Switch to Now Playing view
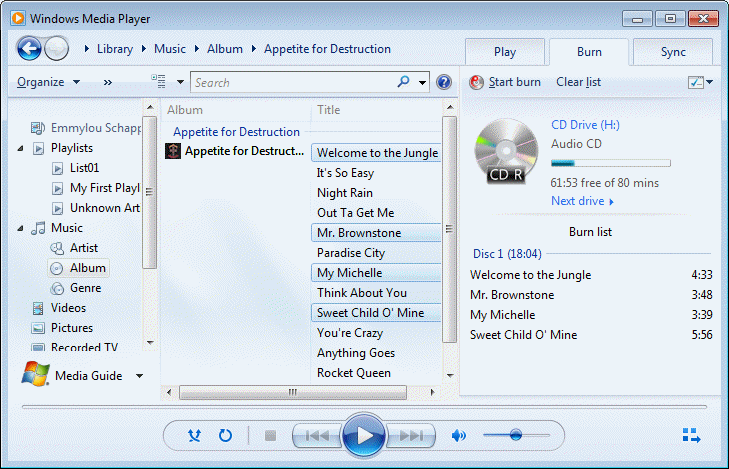Viewport: 729px width, 469px height. [x=691, y=435]
